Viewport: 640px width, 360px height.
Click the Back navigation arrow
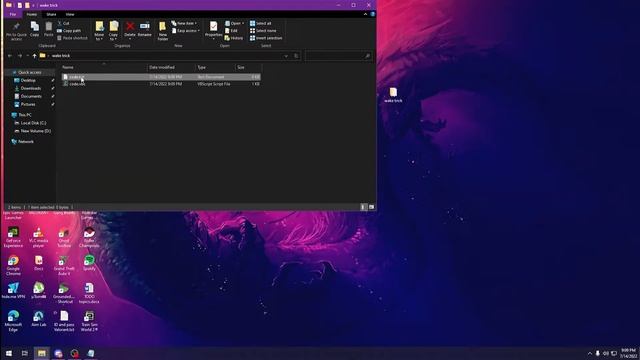click(10, 56)
